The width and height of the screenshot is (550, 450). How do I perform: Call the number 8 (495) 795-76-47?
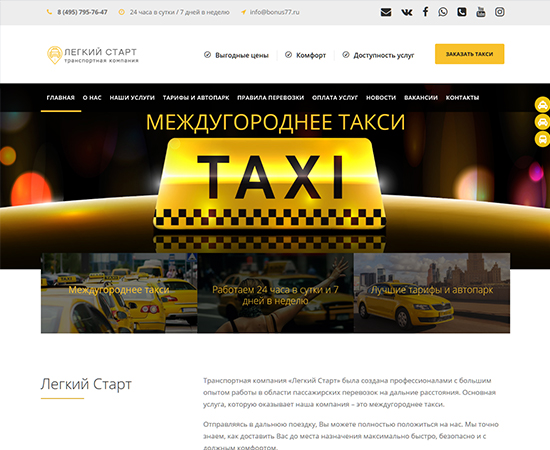click(x=82, y=12)
